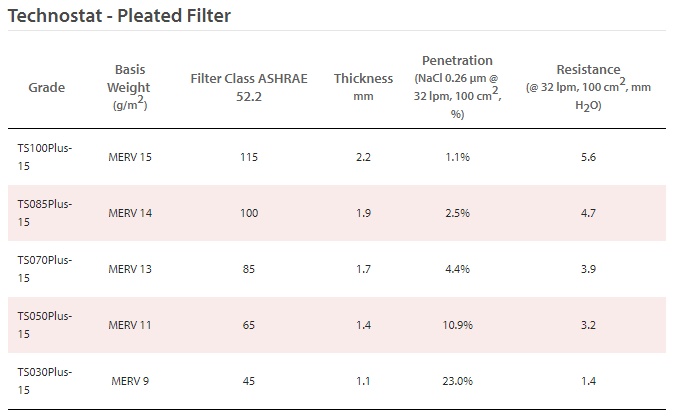Click the MERV 13 cell
The height and width of the screenshot is (418, 674).
pos(130,269)
